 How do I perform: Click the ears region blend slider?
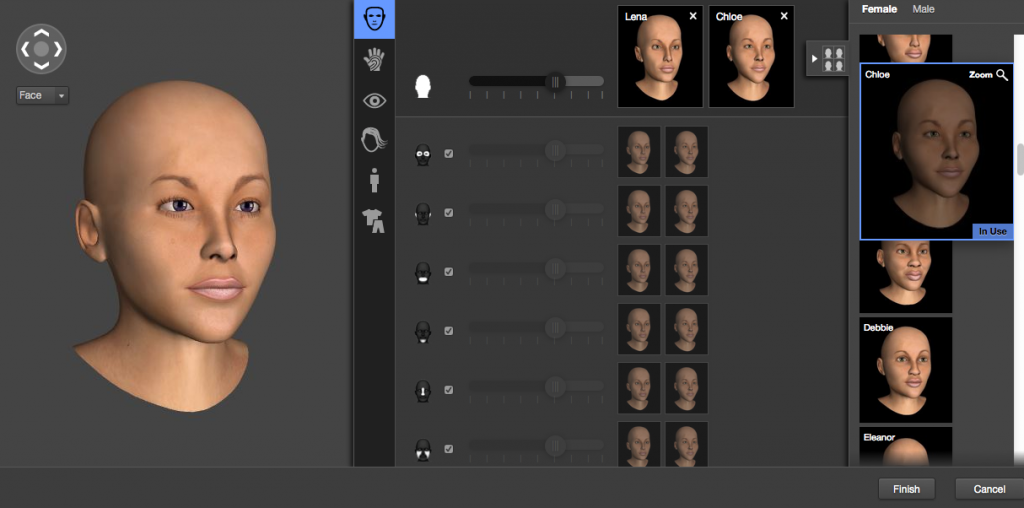point(536,209)
